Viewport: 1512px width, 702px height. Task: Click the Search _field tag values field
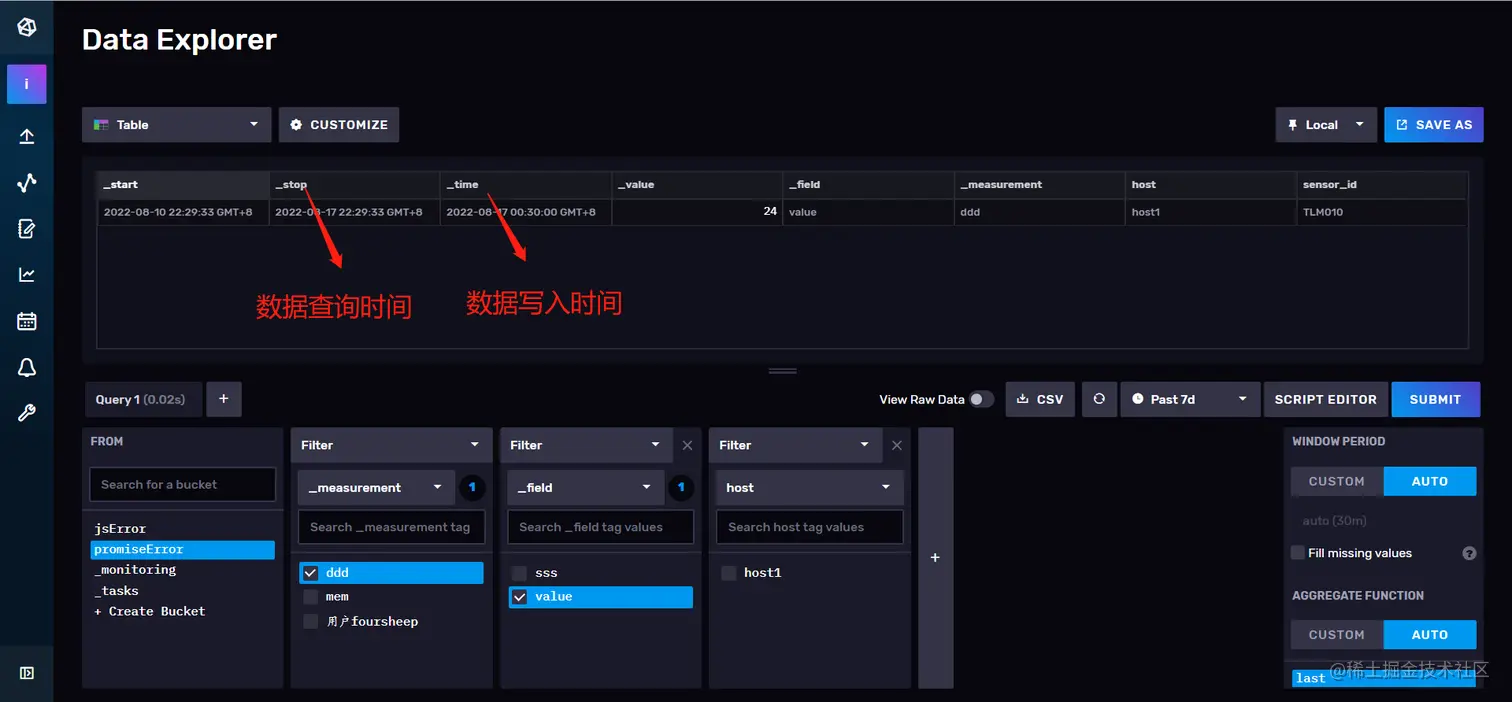601,527
